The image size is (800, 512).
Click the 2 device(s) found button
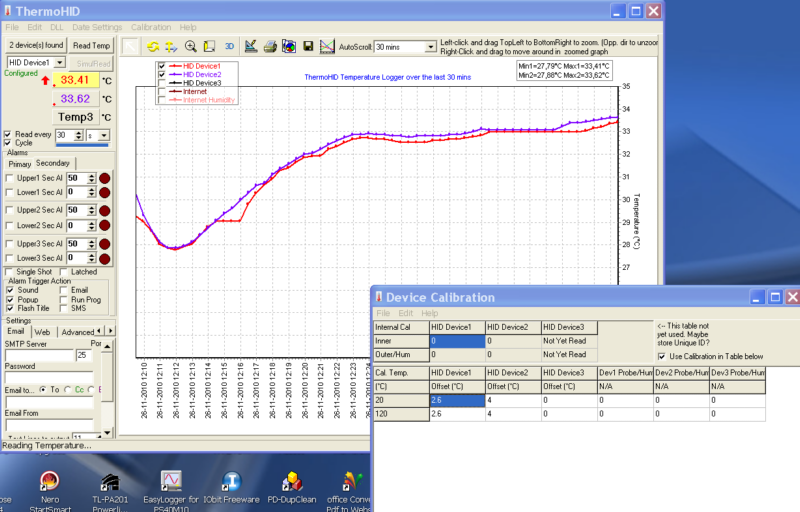click(35, 45)
